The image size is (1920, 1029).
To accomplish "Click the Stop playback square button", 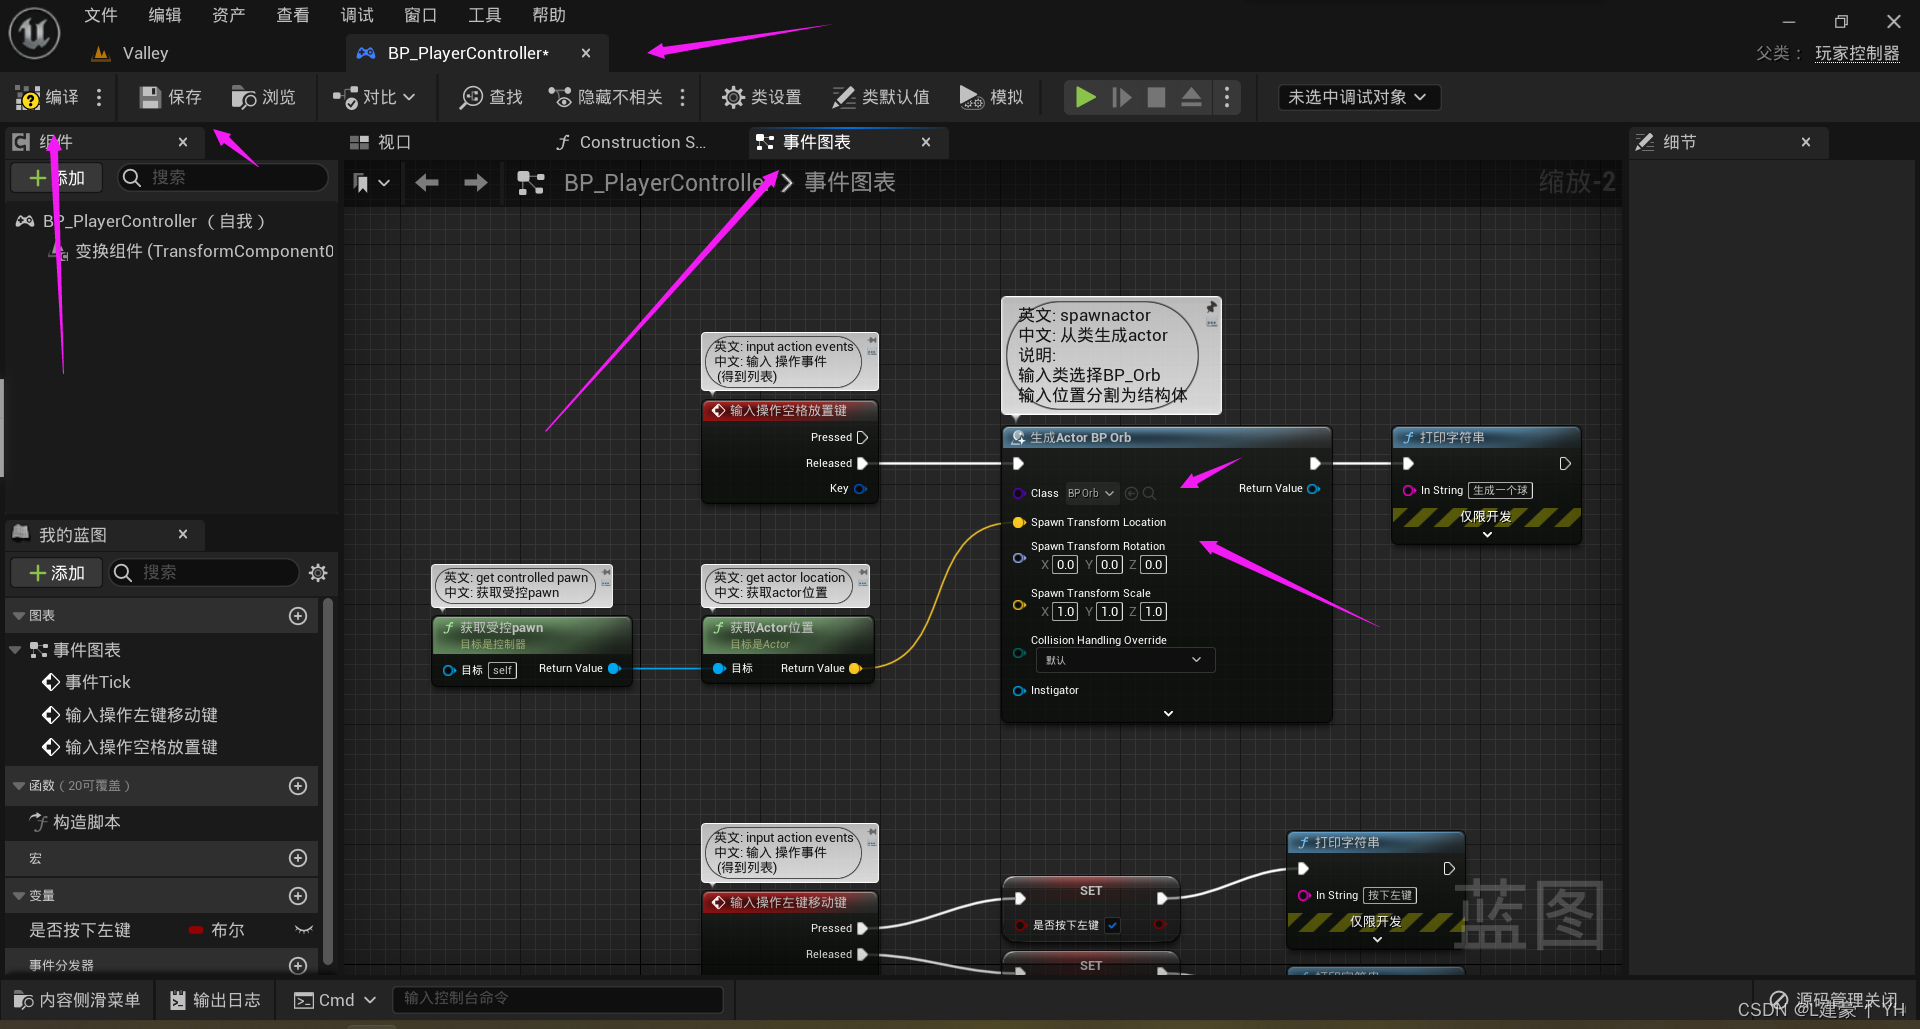I will [x=1156, y=97].
